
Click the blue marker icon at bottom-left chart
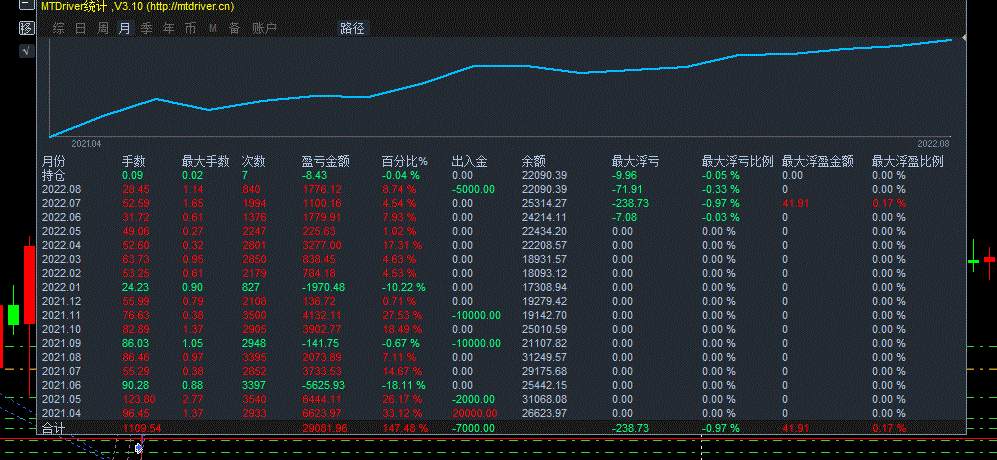point(139,449)
